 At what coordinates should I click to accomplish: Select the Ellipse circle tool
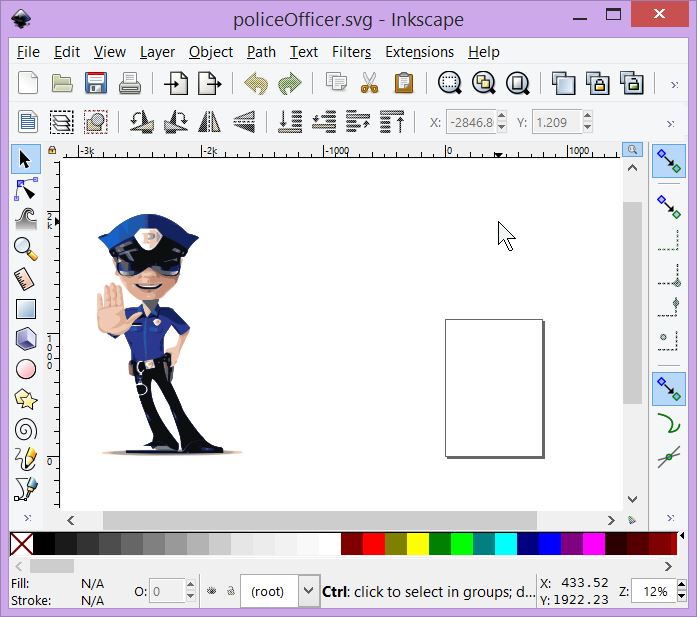(x=26, y=369)
